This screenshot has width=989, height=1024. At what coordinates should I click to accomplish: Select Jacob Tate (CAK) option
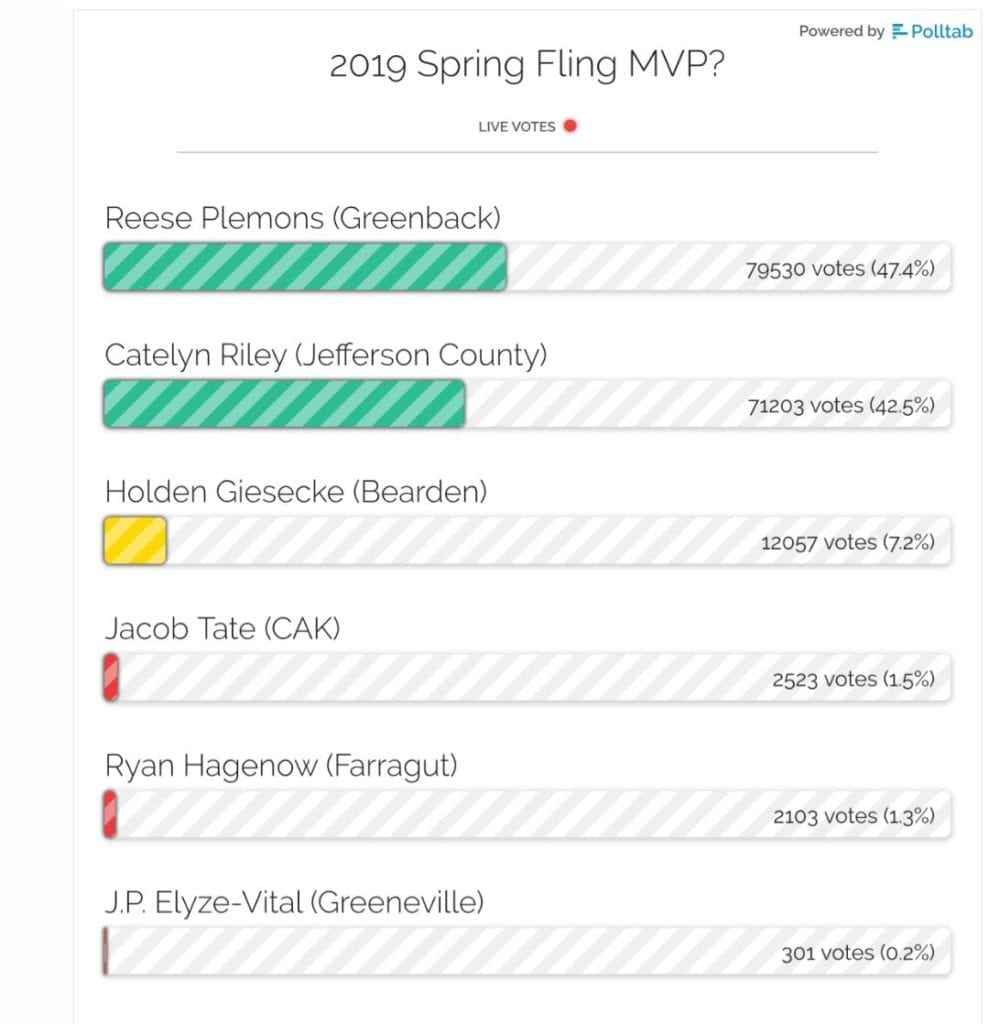tap(222, 629)
